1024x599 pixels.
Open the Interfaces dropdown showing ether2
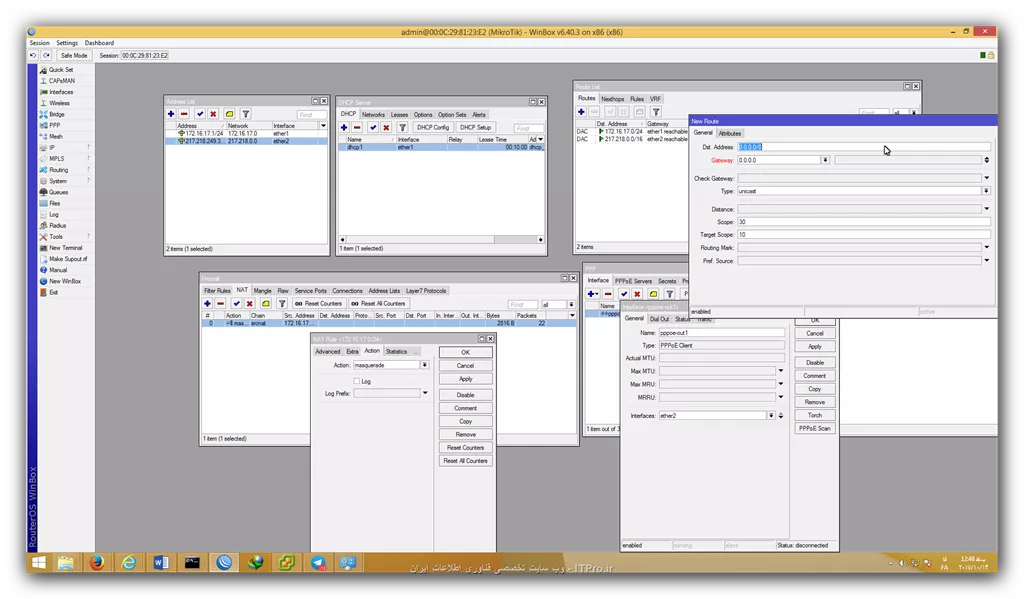pyautogui.click(x=771, y=415)
